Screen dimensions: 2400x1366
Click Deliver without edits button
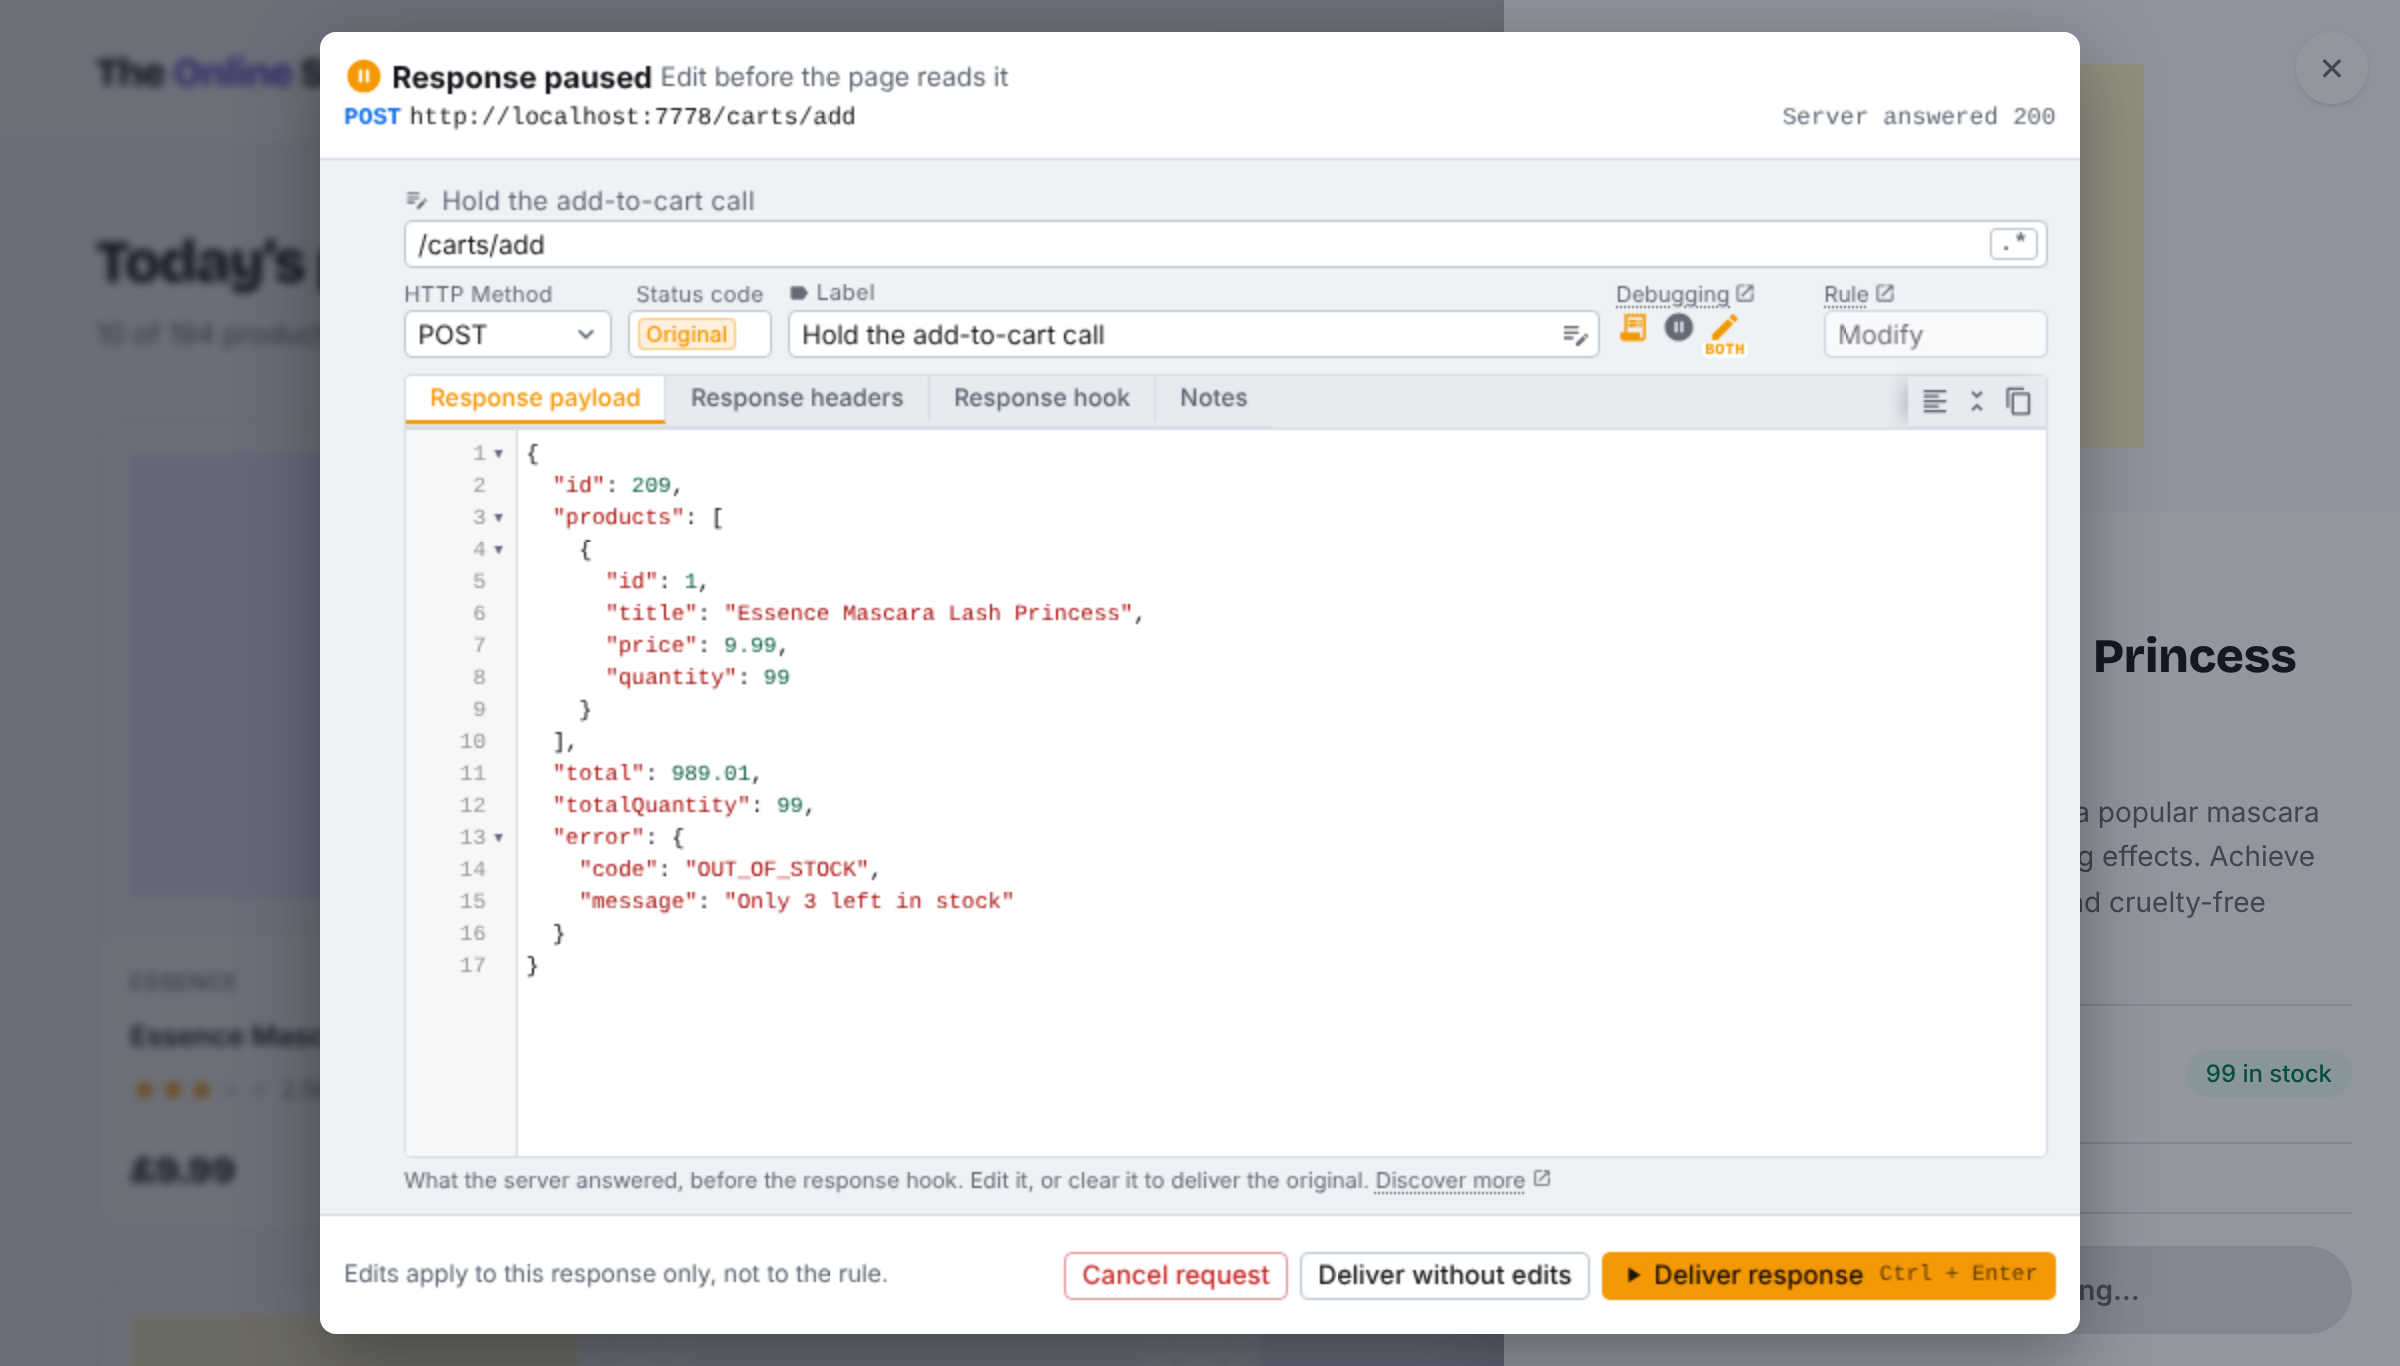1445,1275
